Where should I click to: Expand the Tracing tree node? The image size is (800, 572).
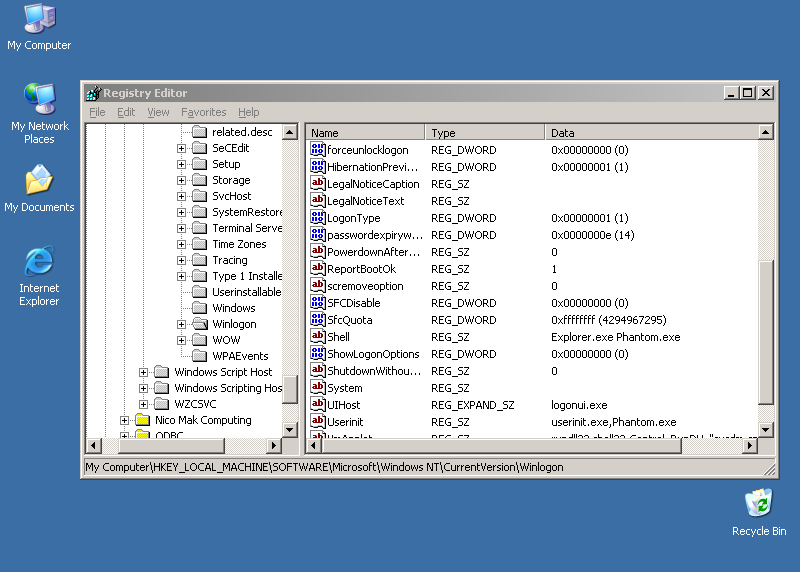click(181, 260)
